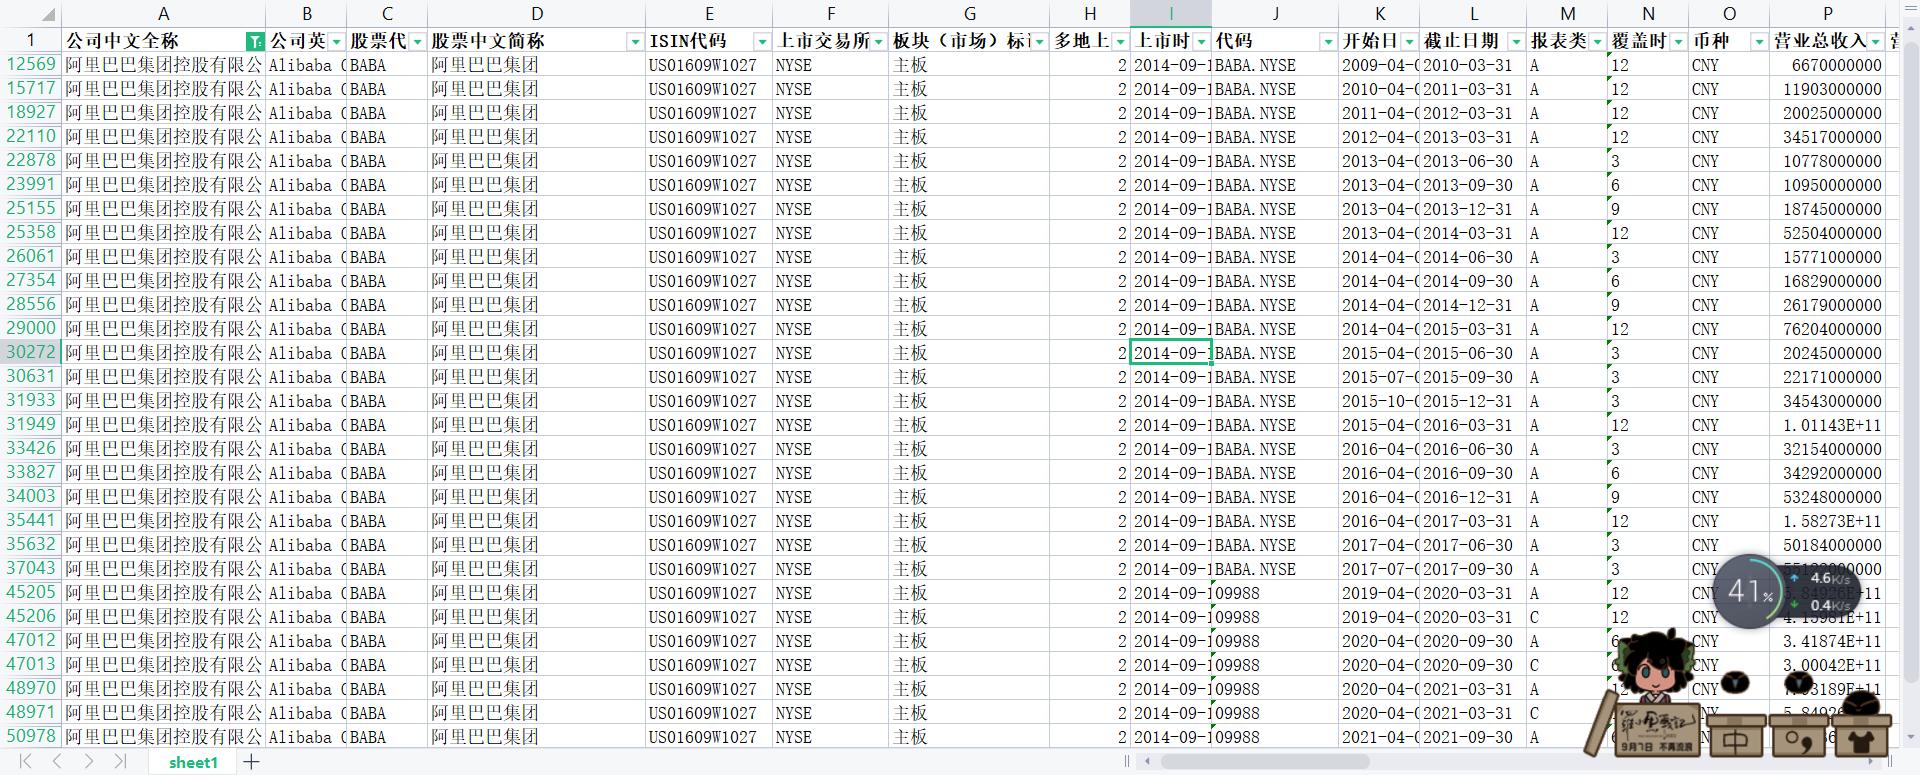This screenshot has width=1920, height=775.
Task: Open filter dropdown for 开始日 column
Action: coord(1409,41)
